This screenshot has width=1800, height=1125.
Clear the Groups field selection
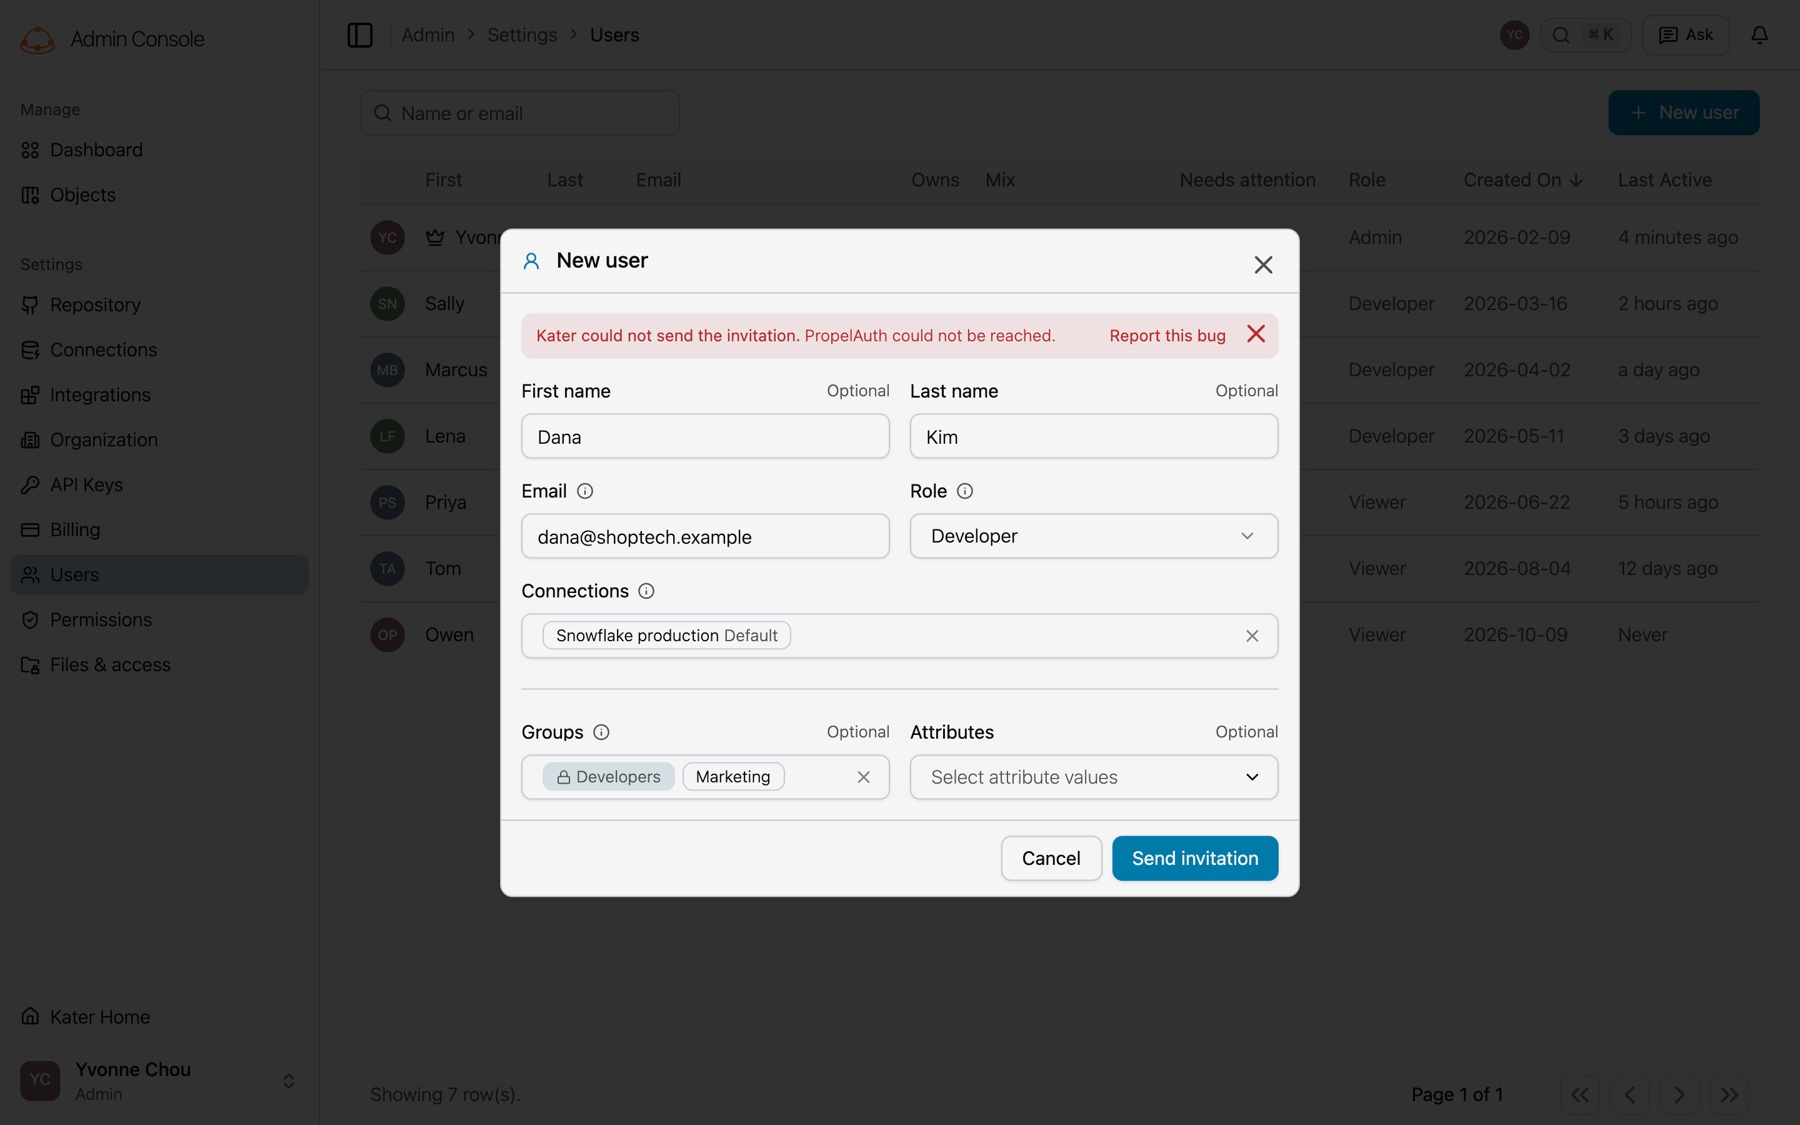click(x=864, y=777)
